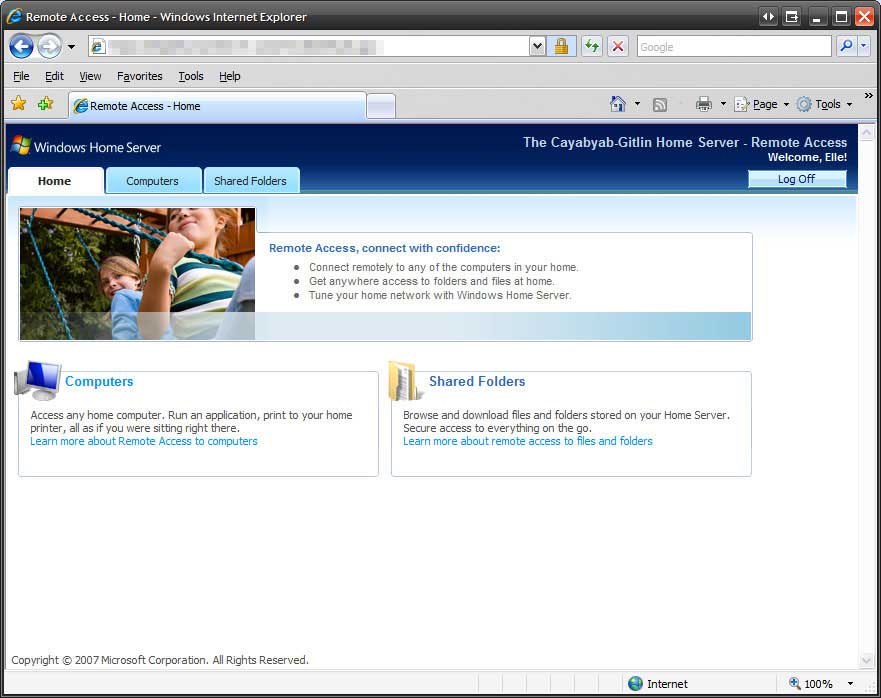
Task: Switch to the Computers tab
Action: 152,180
